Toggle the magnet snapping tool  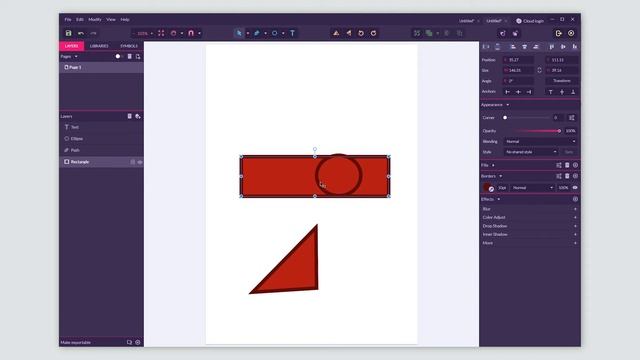coord(191,33)
